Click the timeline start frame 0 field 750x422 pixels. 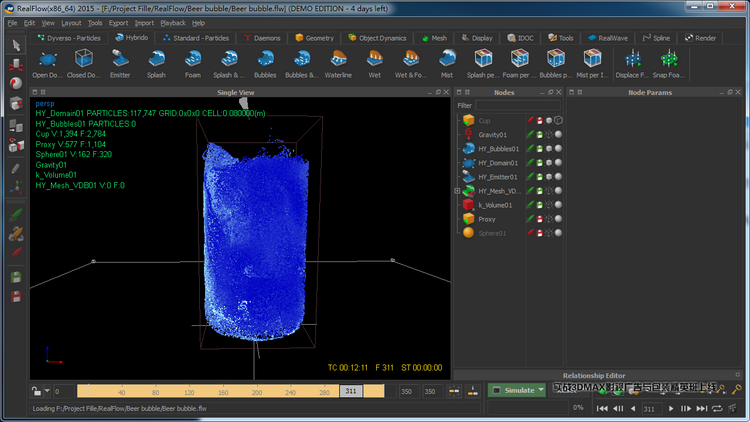point(64,391)
